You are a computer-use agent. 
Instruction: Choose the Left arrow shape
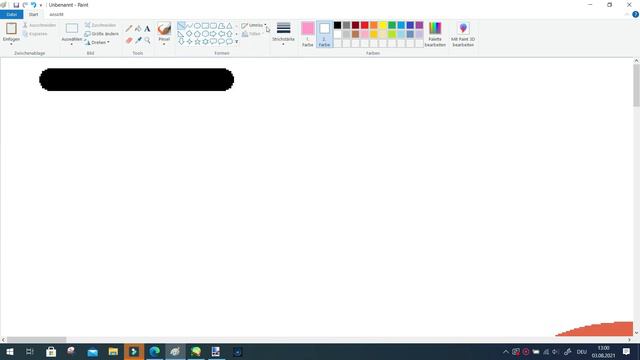tap(221, 33)
